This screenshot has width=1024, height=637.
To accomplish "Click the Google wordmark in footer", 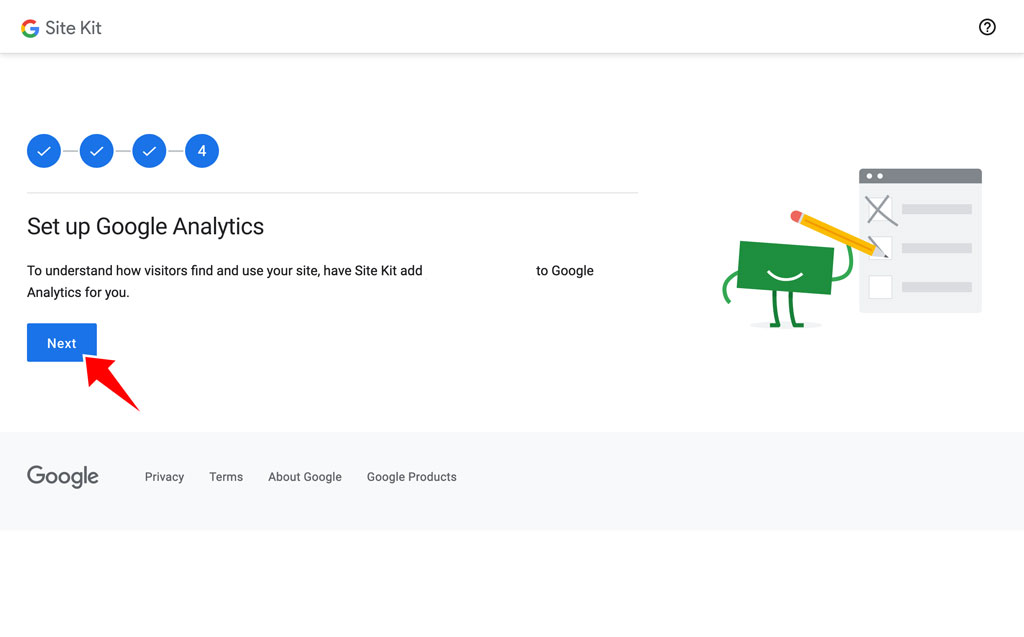I will tap(63, 476).
